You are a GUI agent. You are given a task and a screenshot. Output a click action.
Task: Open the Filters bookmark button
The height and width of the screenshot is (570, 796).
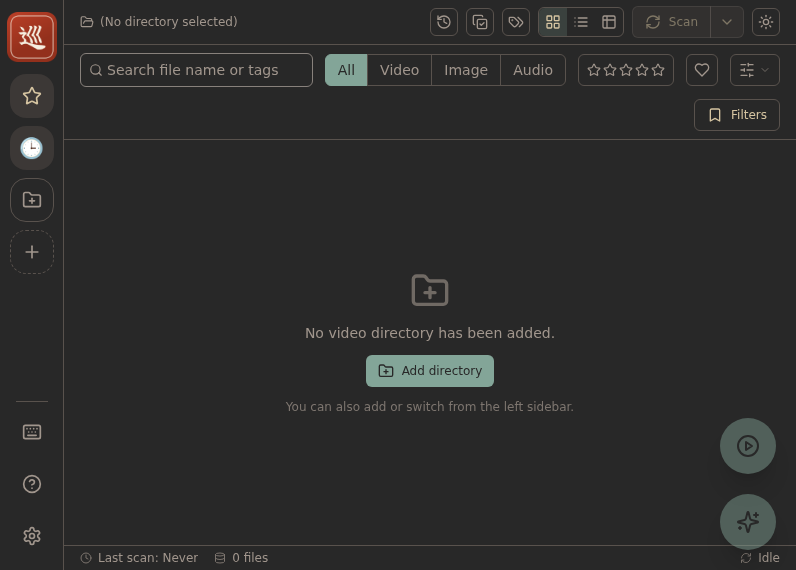(737, 115)
